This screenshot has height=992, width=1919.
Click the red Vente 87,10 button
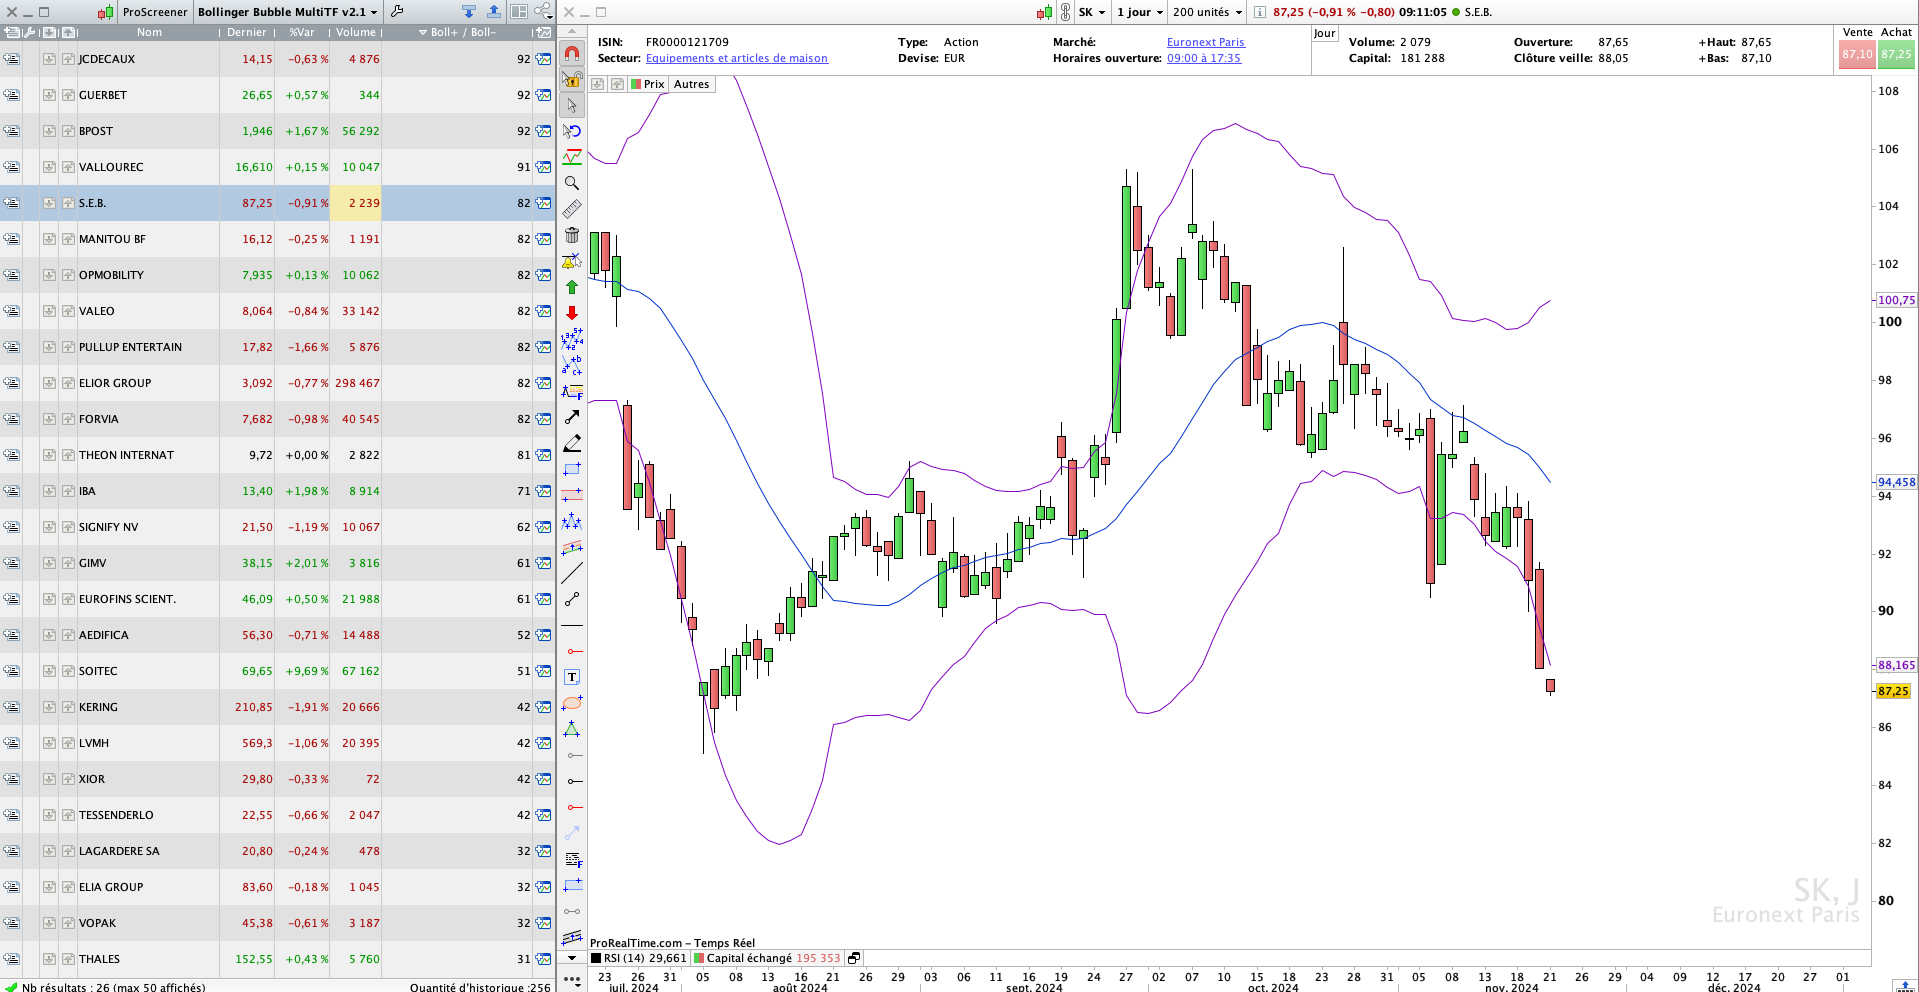[1857, 54]
